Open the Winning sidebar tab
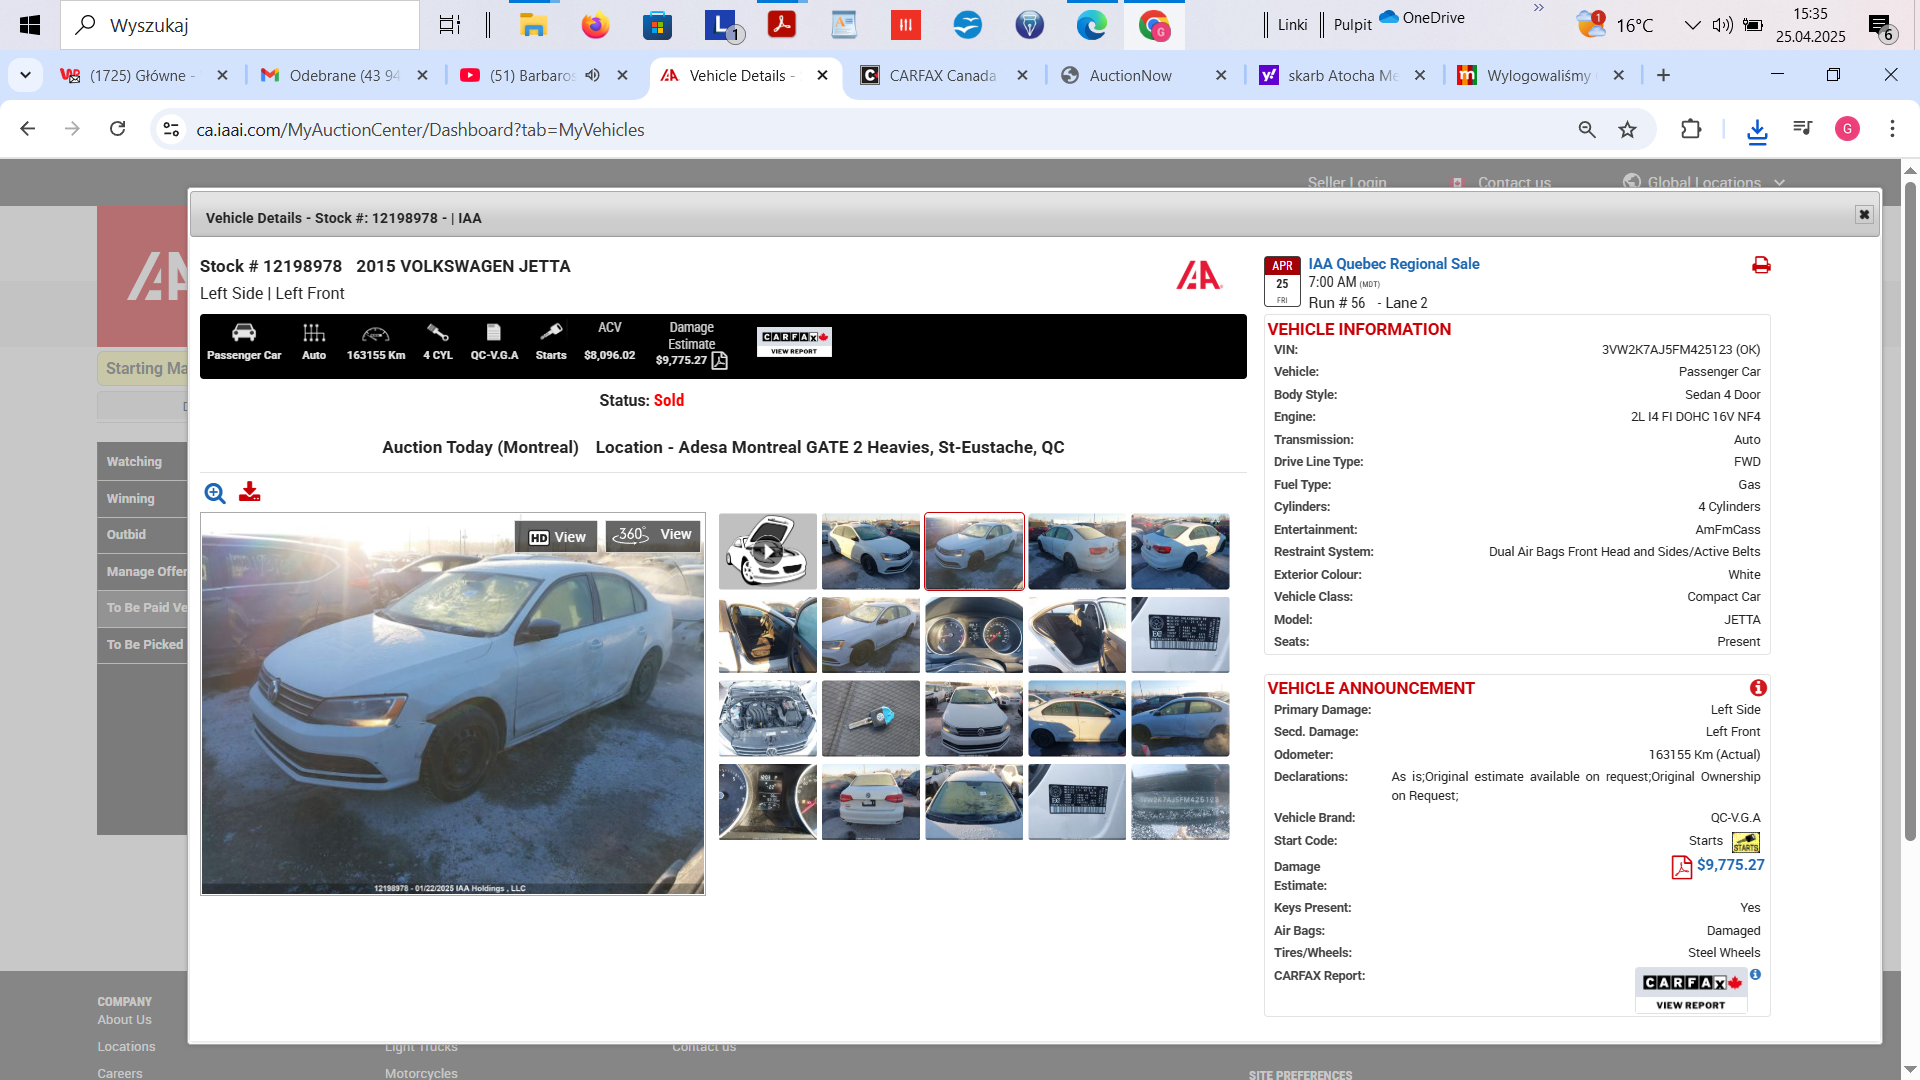This screenshot has height=1080, width=1920. tap(142, 498)
